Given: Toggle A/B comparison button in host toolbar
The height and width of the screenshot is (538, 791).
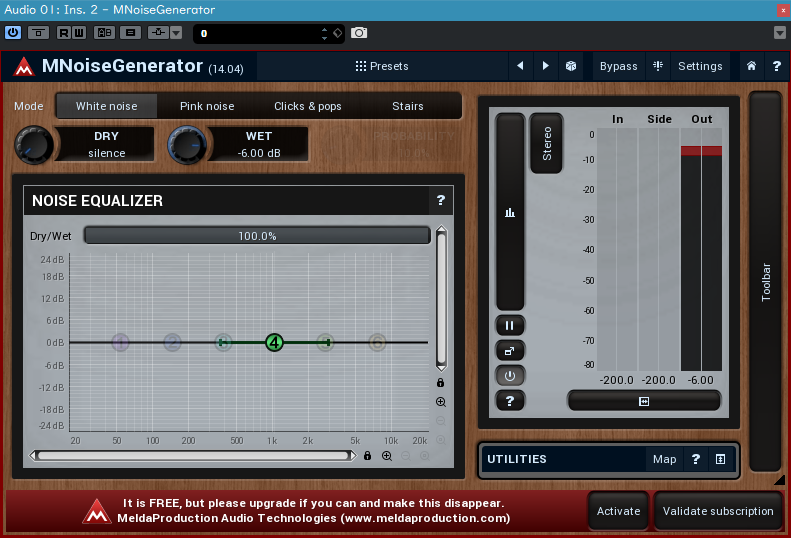Looking at the screenshot, I should pyautogui.click(x=104, y=33).
